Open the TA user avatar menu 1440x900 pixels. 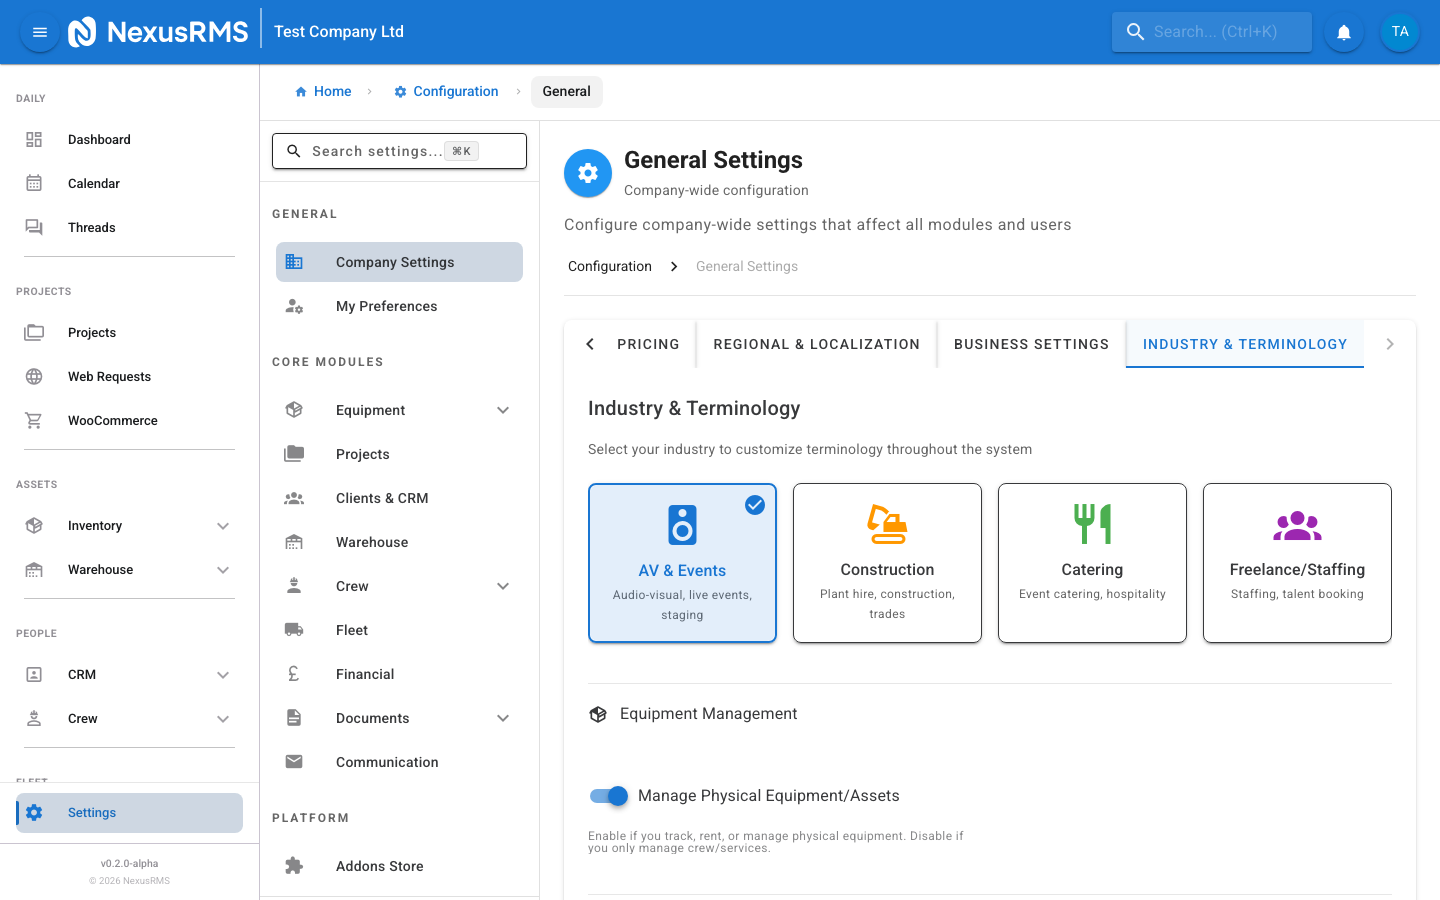(1399, 31)
